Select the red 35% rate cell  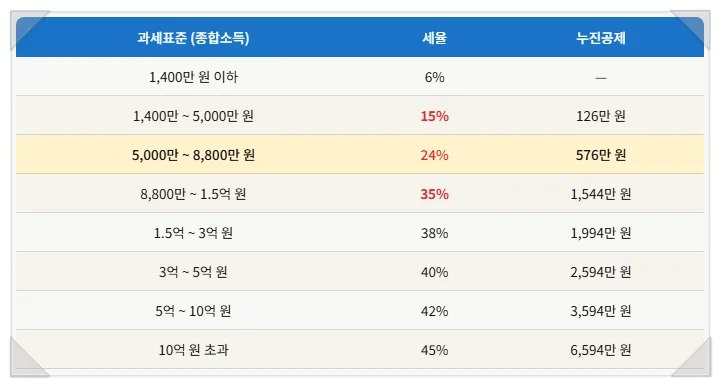pyautogui.click(x=435, y=194)
